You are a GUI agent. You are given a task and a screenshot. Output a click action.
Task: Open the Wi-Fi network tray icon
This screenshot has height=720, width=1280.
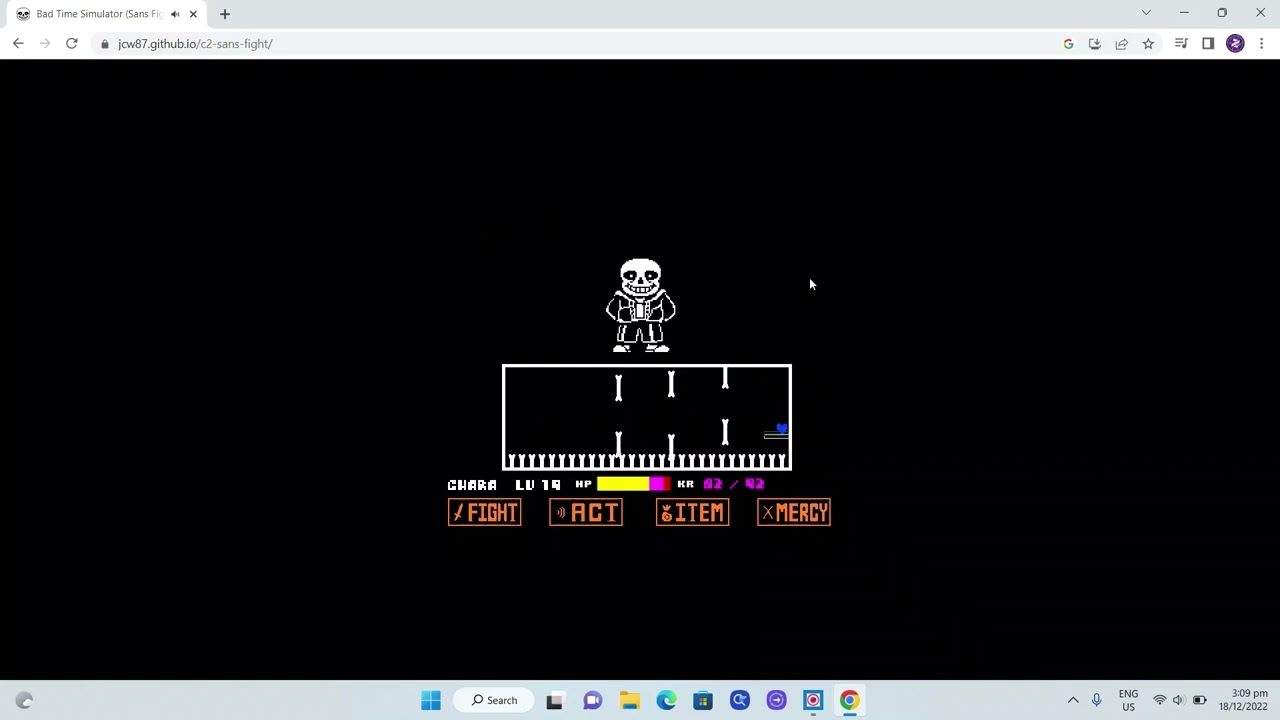1159,700
